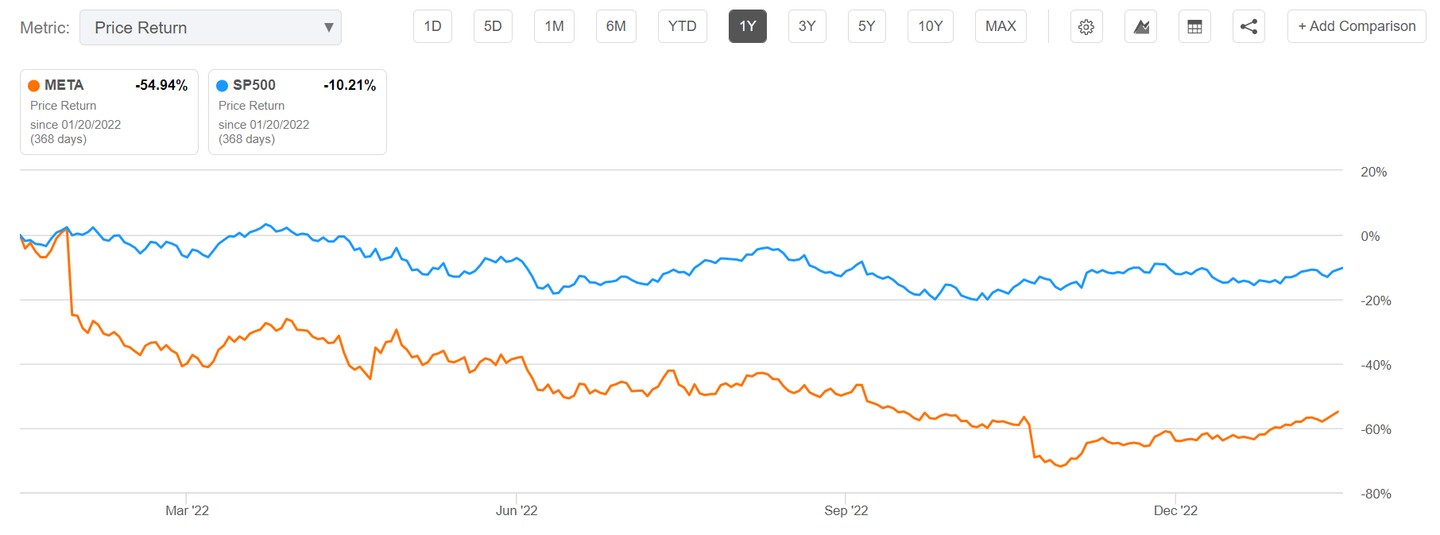
Task: Click the META legend card
Action: (x=109, y=112)
